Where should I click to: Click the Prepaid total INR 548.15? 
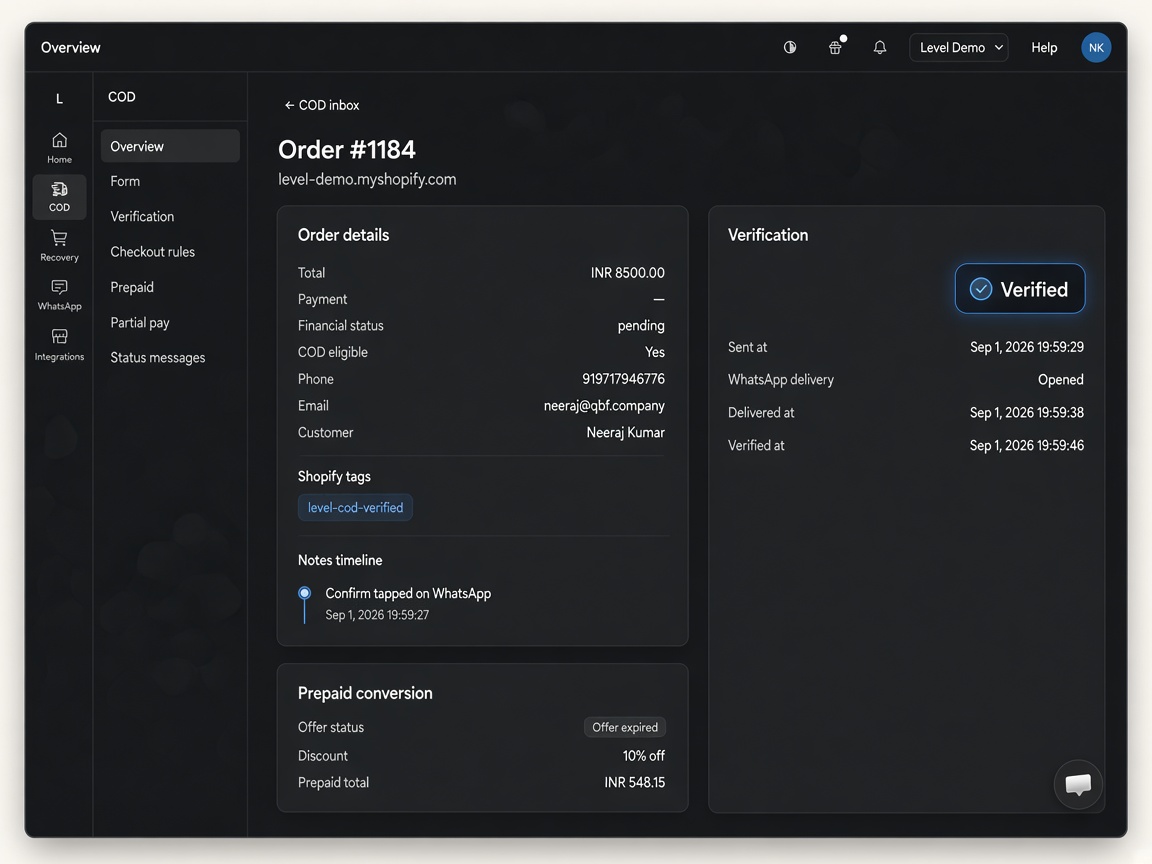click(634, 782)
